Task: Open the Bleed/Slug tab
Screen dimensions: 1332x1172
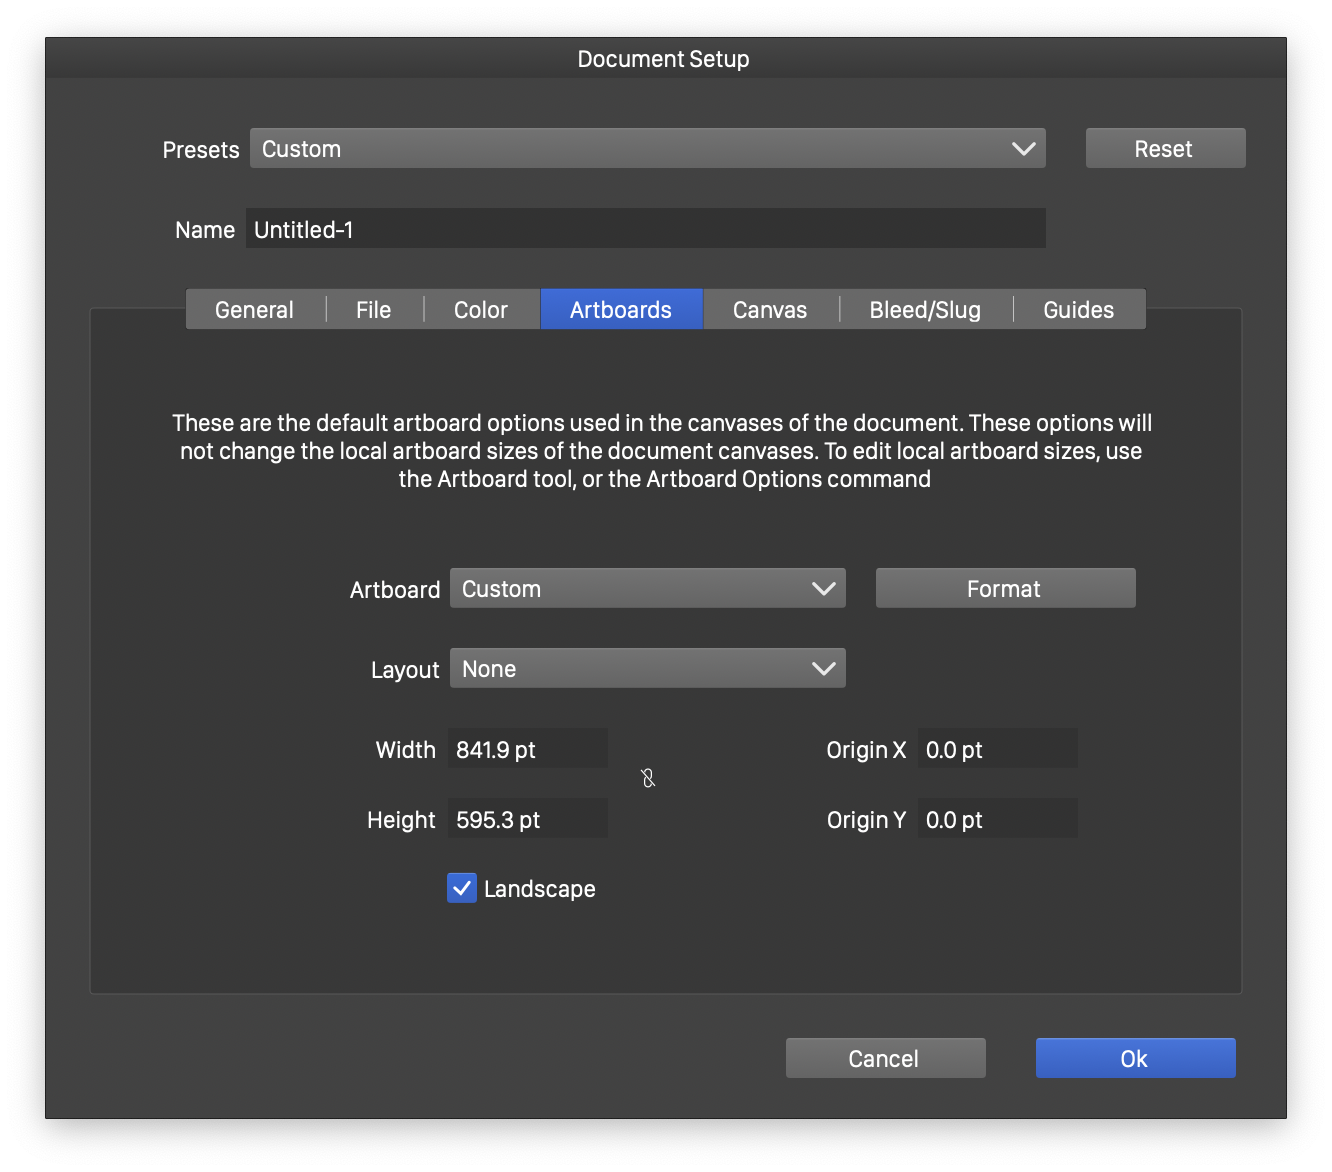Action: coord(925,309)
